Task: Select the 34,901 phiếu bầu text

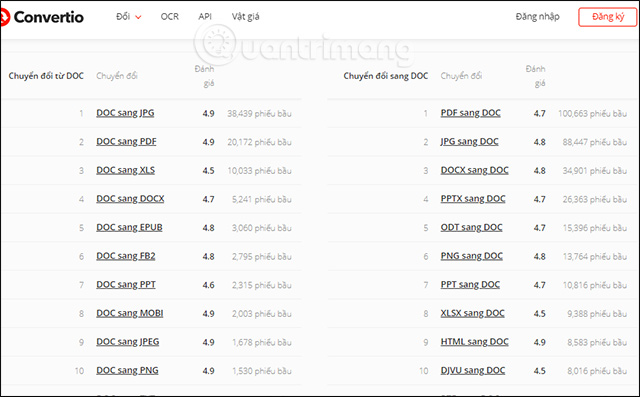Action: click(595, 171)
